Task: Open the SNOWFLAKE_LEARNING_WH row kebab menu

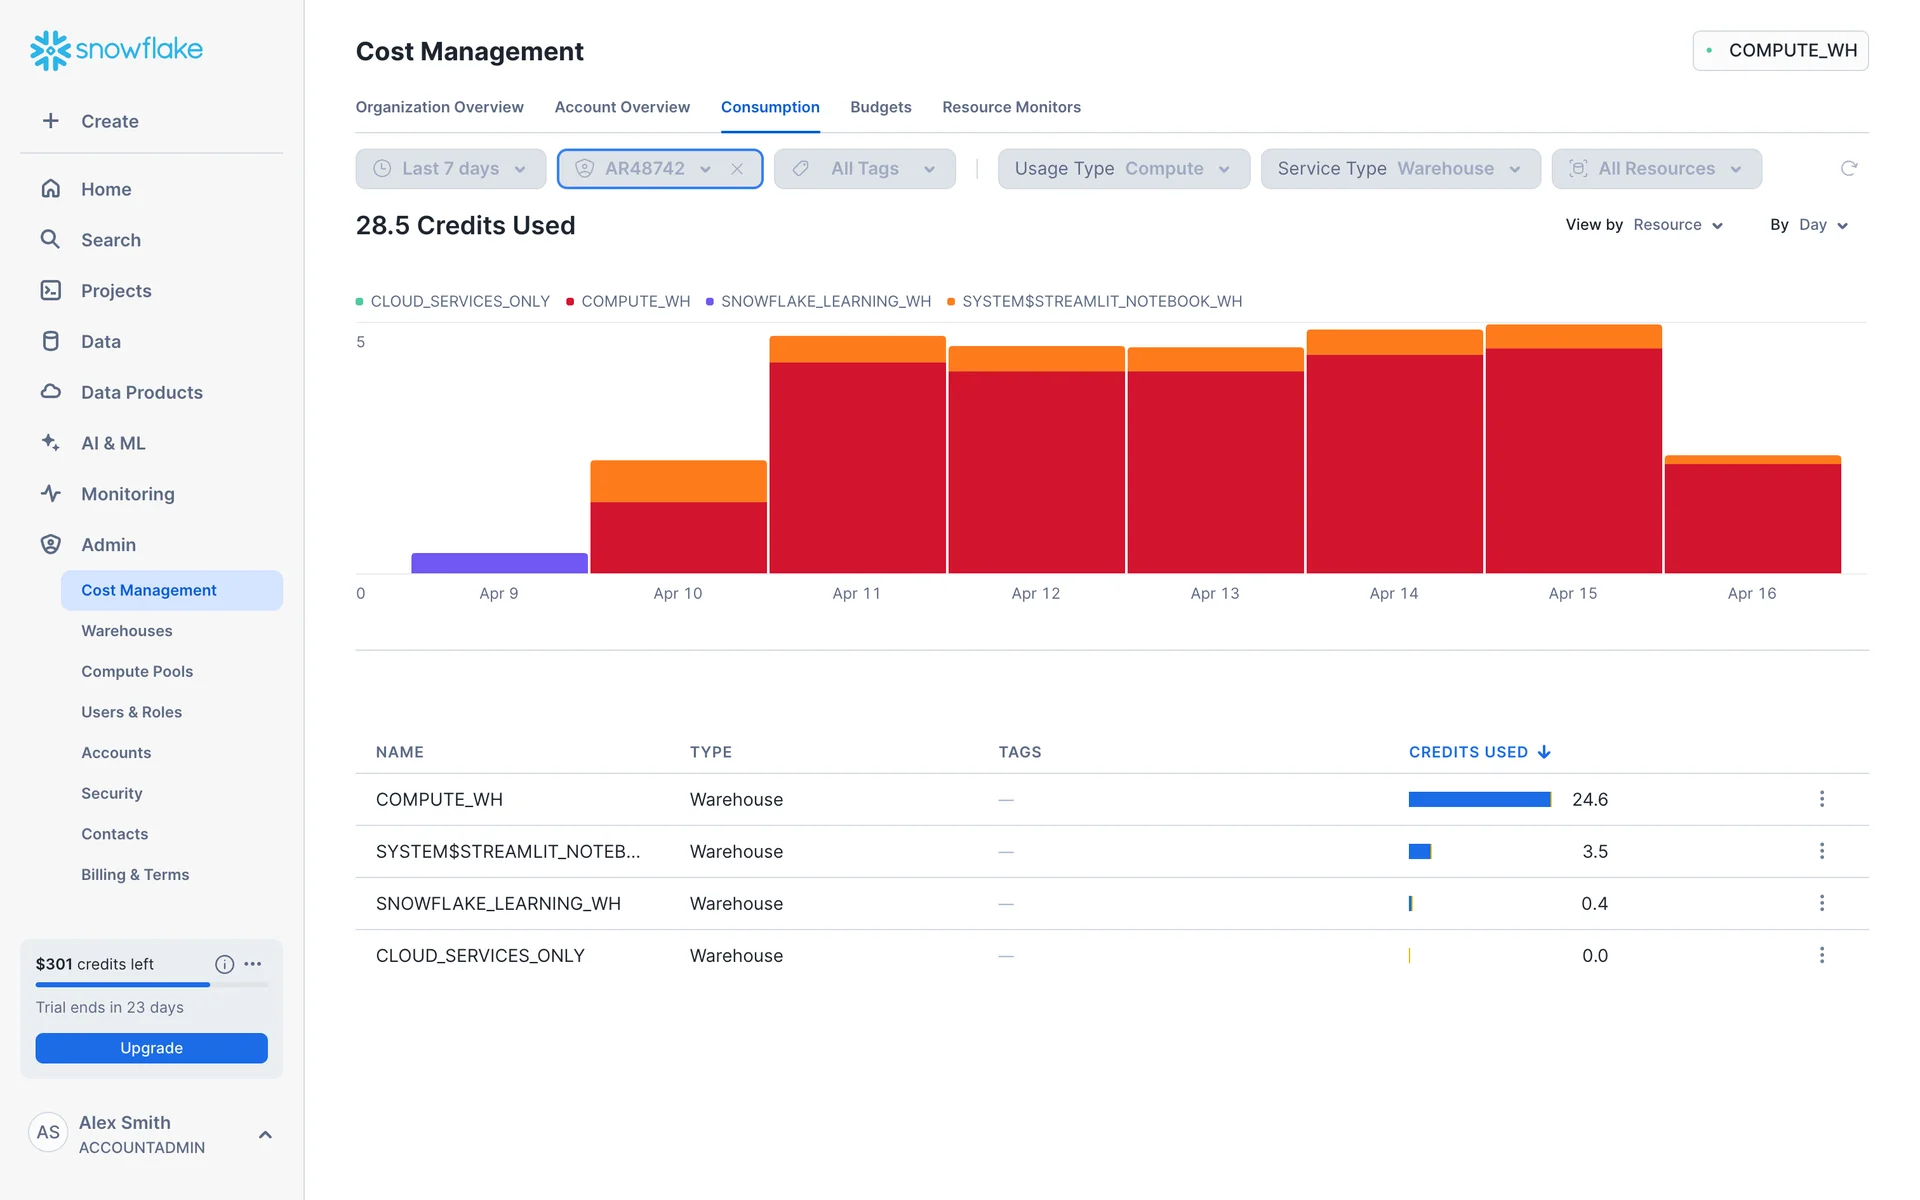Action: [x=1821, y=903]
